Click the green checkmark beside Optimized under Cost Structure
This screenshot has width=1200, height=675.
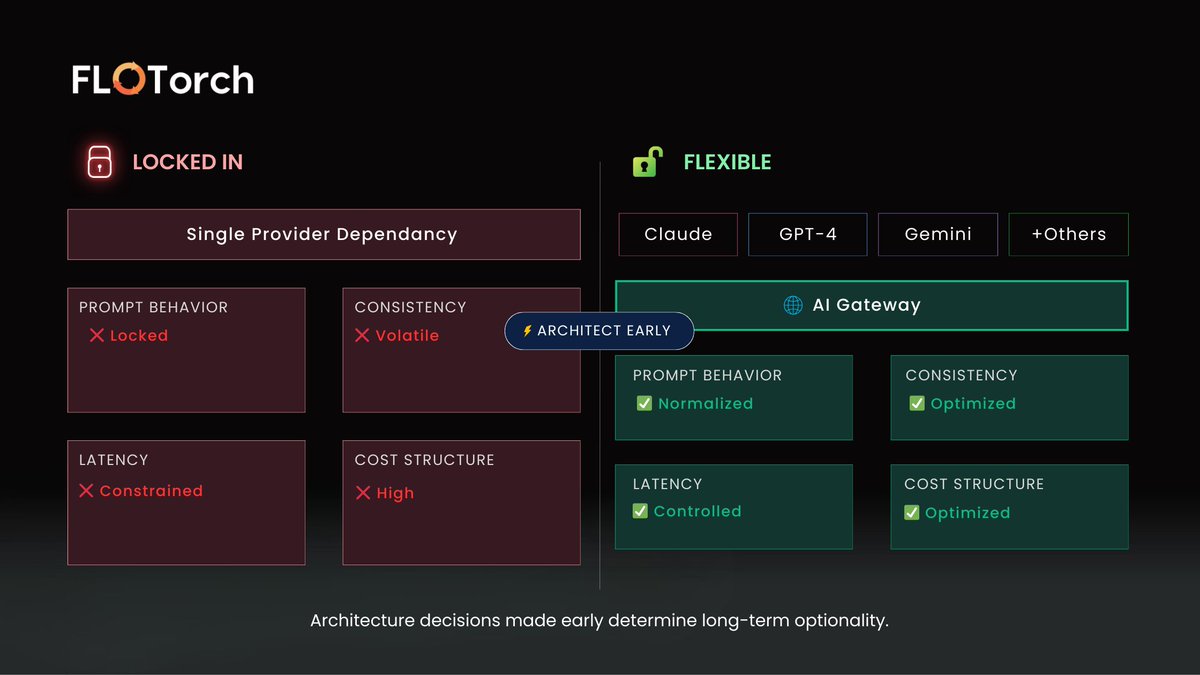912,513
